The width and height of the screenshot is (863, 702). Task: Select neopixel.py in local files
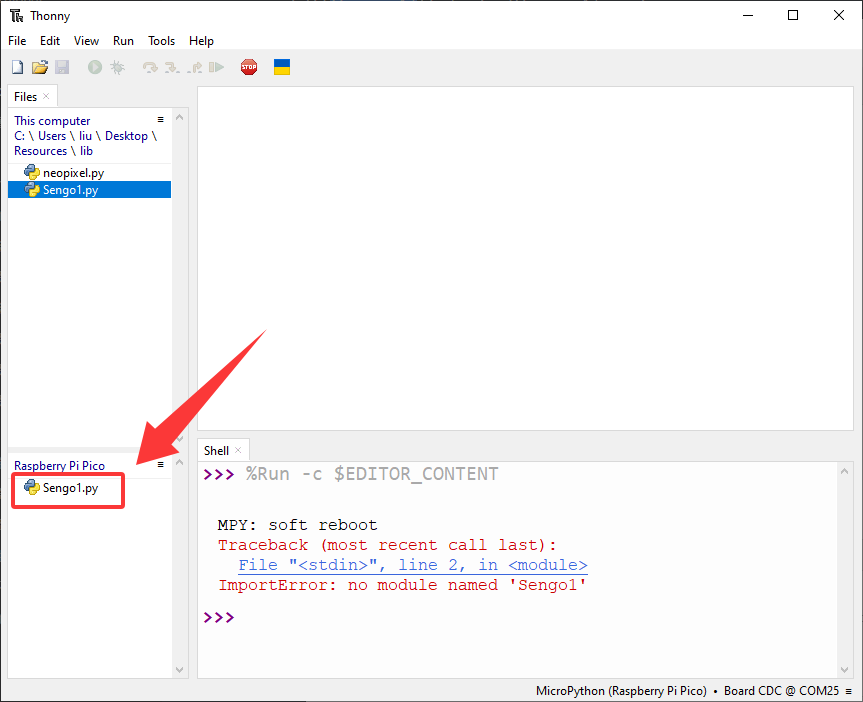89,173
